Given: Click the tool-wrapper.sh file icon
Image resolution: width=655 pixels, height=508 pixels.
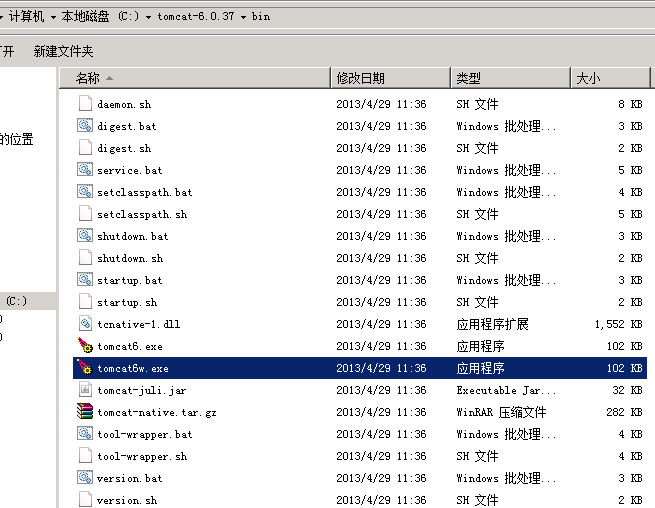Looking at the screenshot, I should (85, 455).
